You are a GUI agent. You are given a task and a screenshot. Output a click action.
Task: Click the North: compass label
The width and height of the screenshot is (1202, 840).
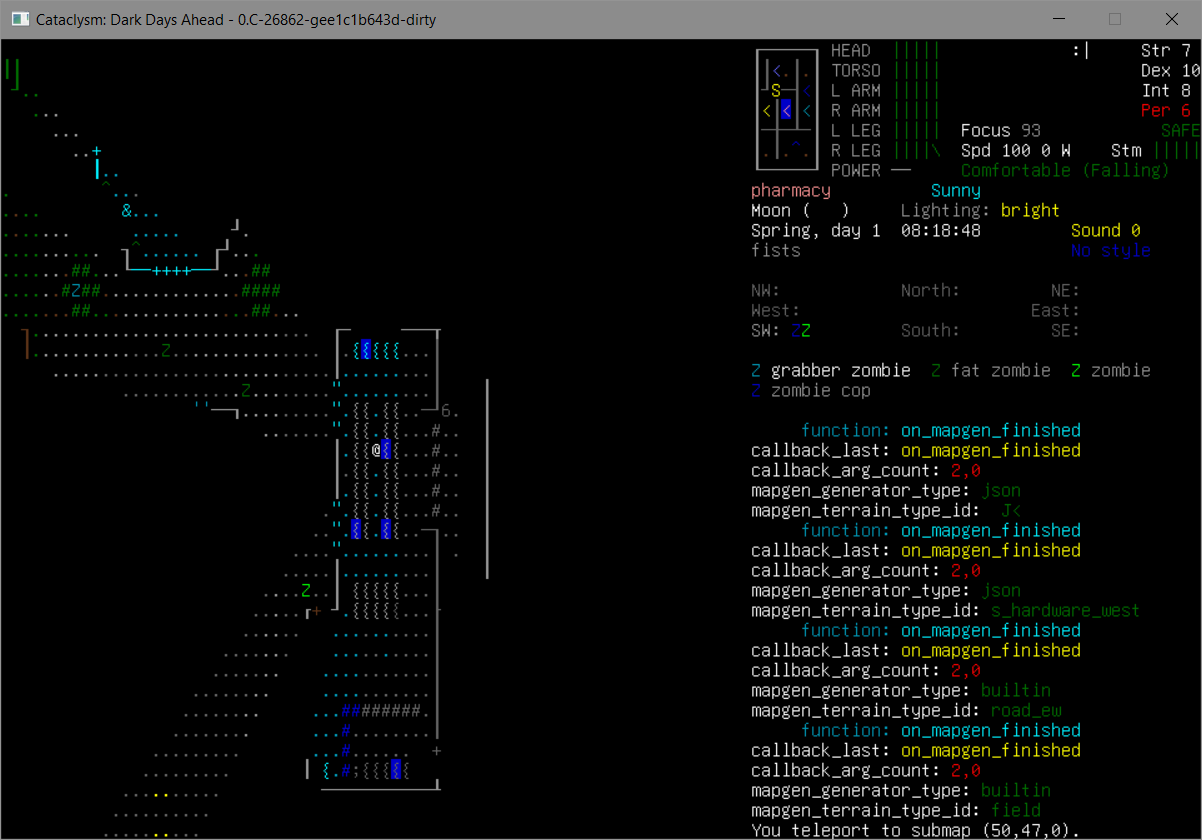click(931, 290)
